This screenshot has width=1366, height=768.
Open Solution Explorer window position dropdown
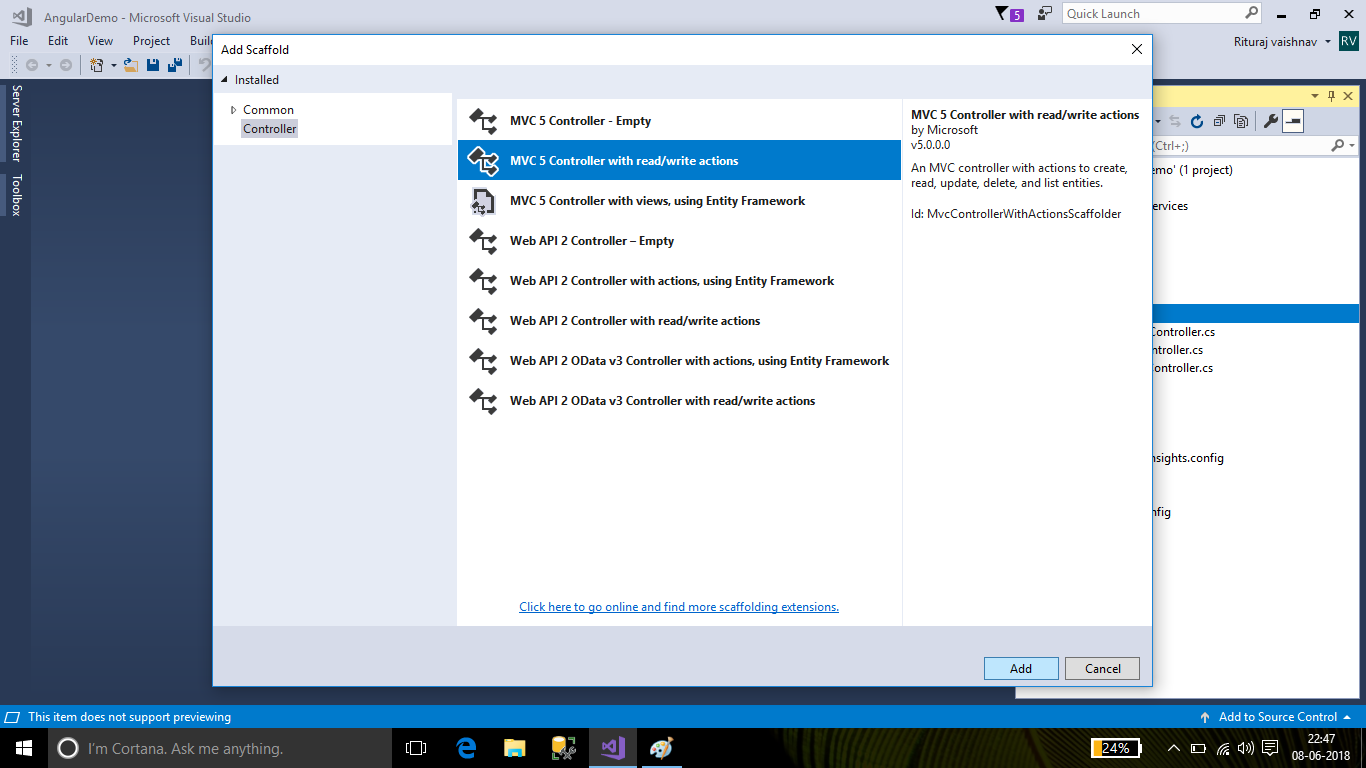pyautogui.click(x=1313, y=96)
